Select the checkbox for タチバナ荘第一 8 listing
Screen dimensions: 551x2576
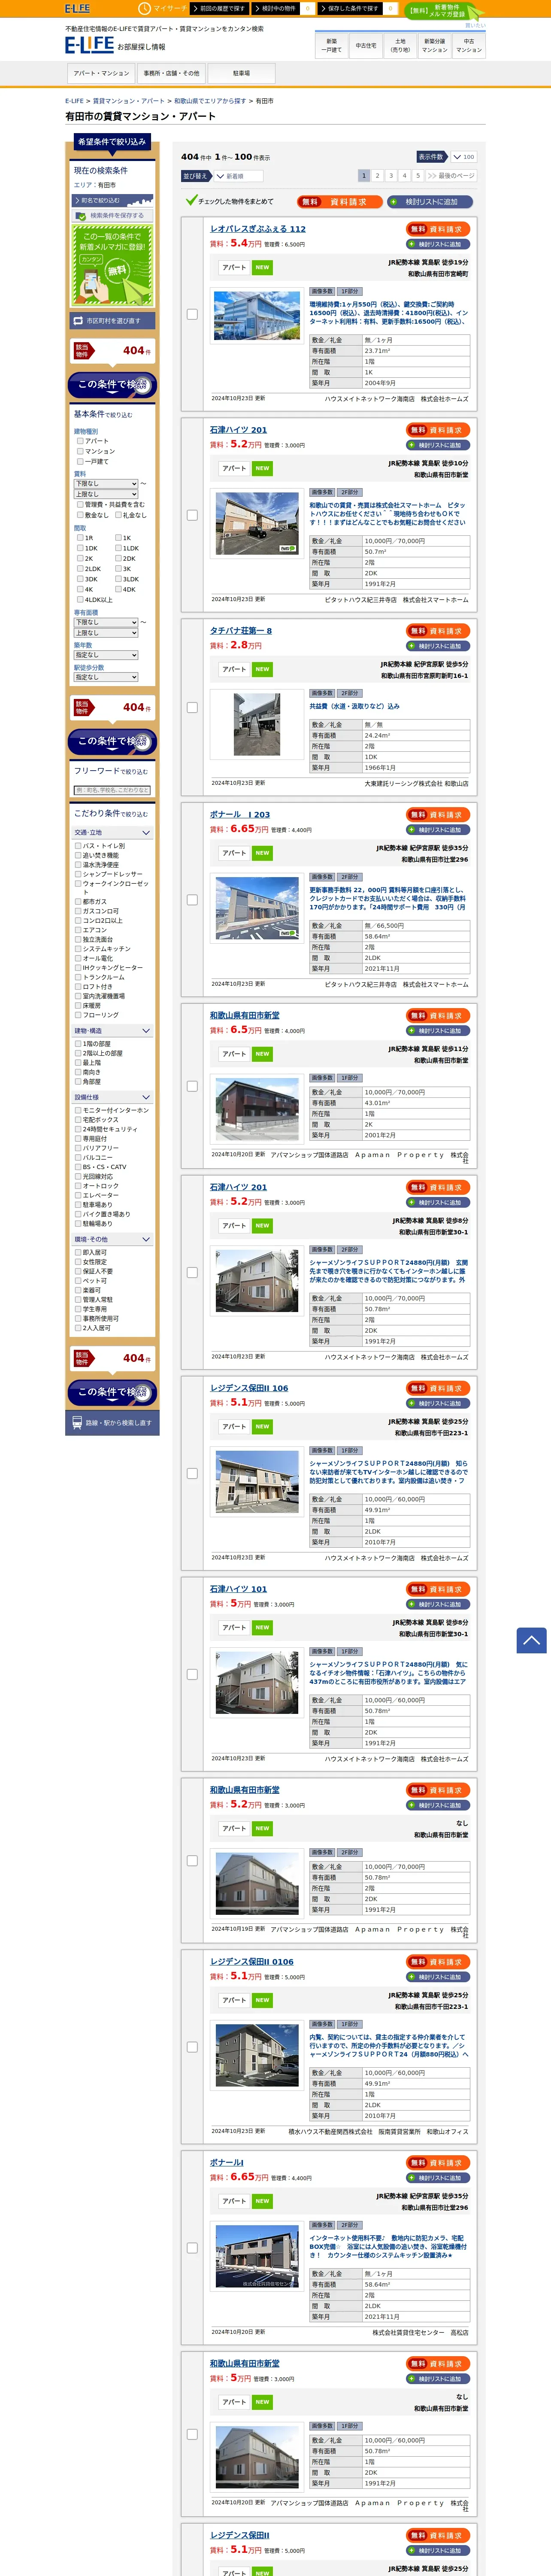[x=192, y=707]
